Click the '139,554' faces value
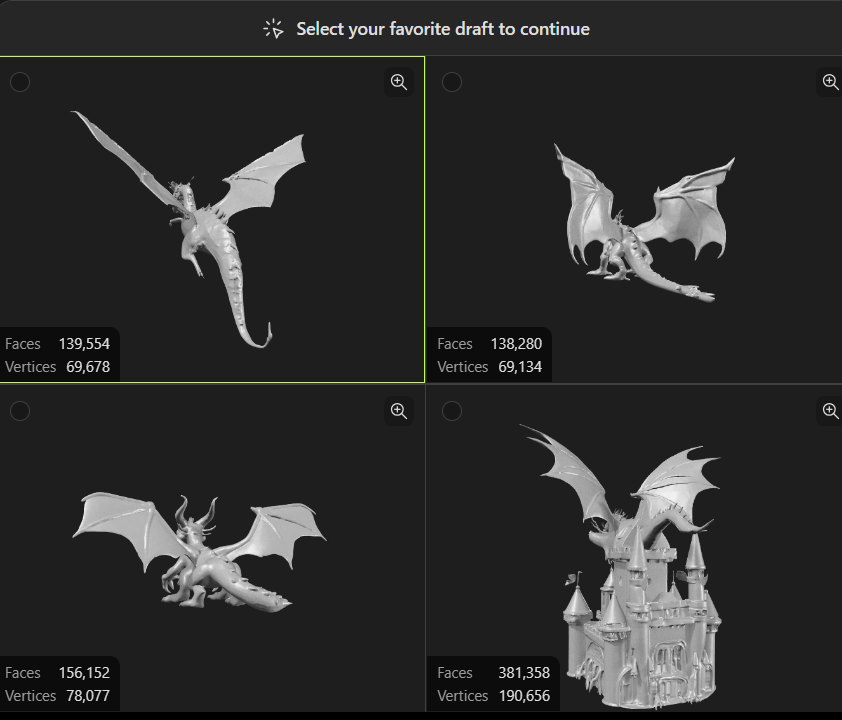 [84, 344]
